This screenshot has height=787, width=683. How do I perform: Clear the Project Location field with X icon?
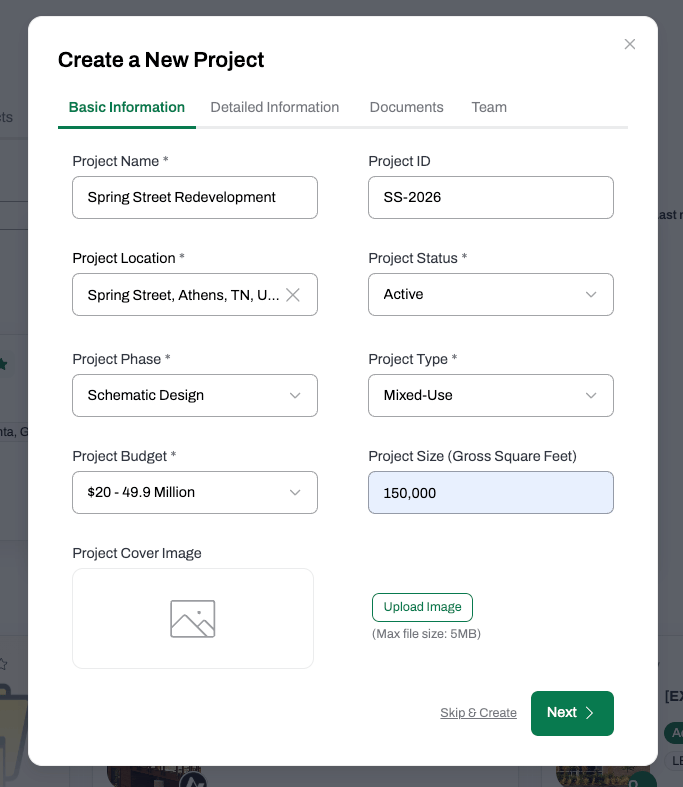click(x=293, y=295)
